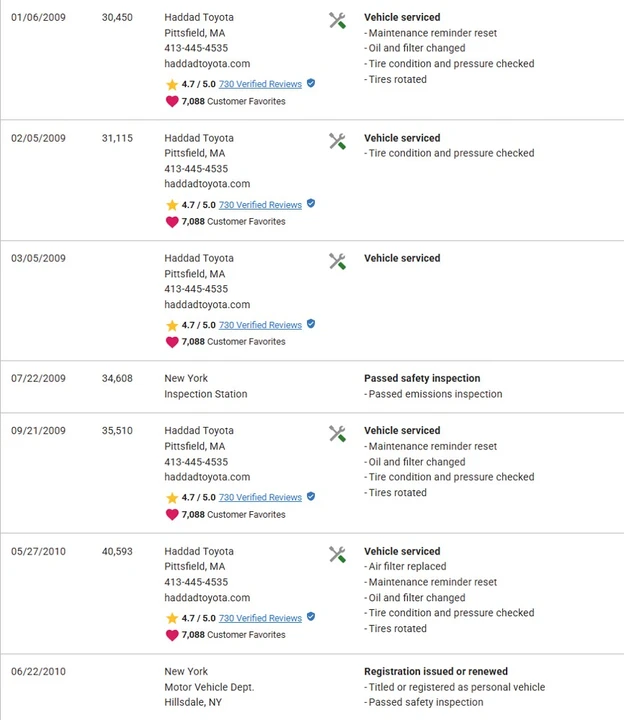Click the wrench icon for 05/27/2010 service
This screenshot has width=624, height=720.
click(x=337, y=555)
